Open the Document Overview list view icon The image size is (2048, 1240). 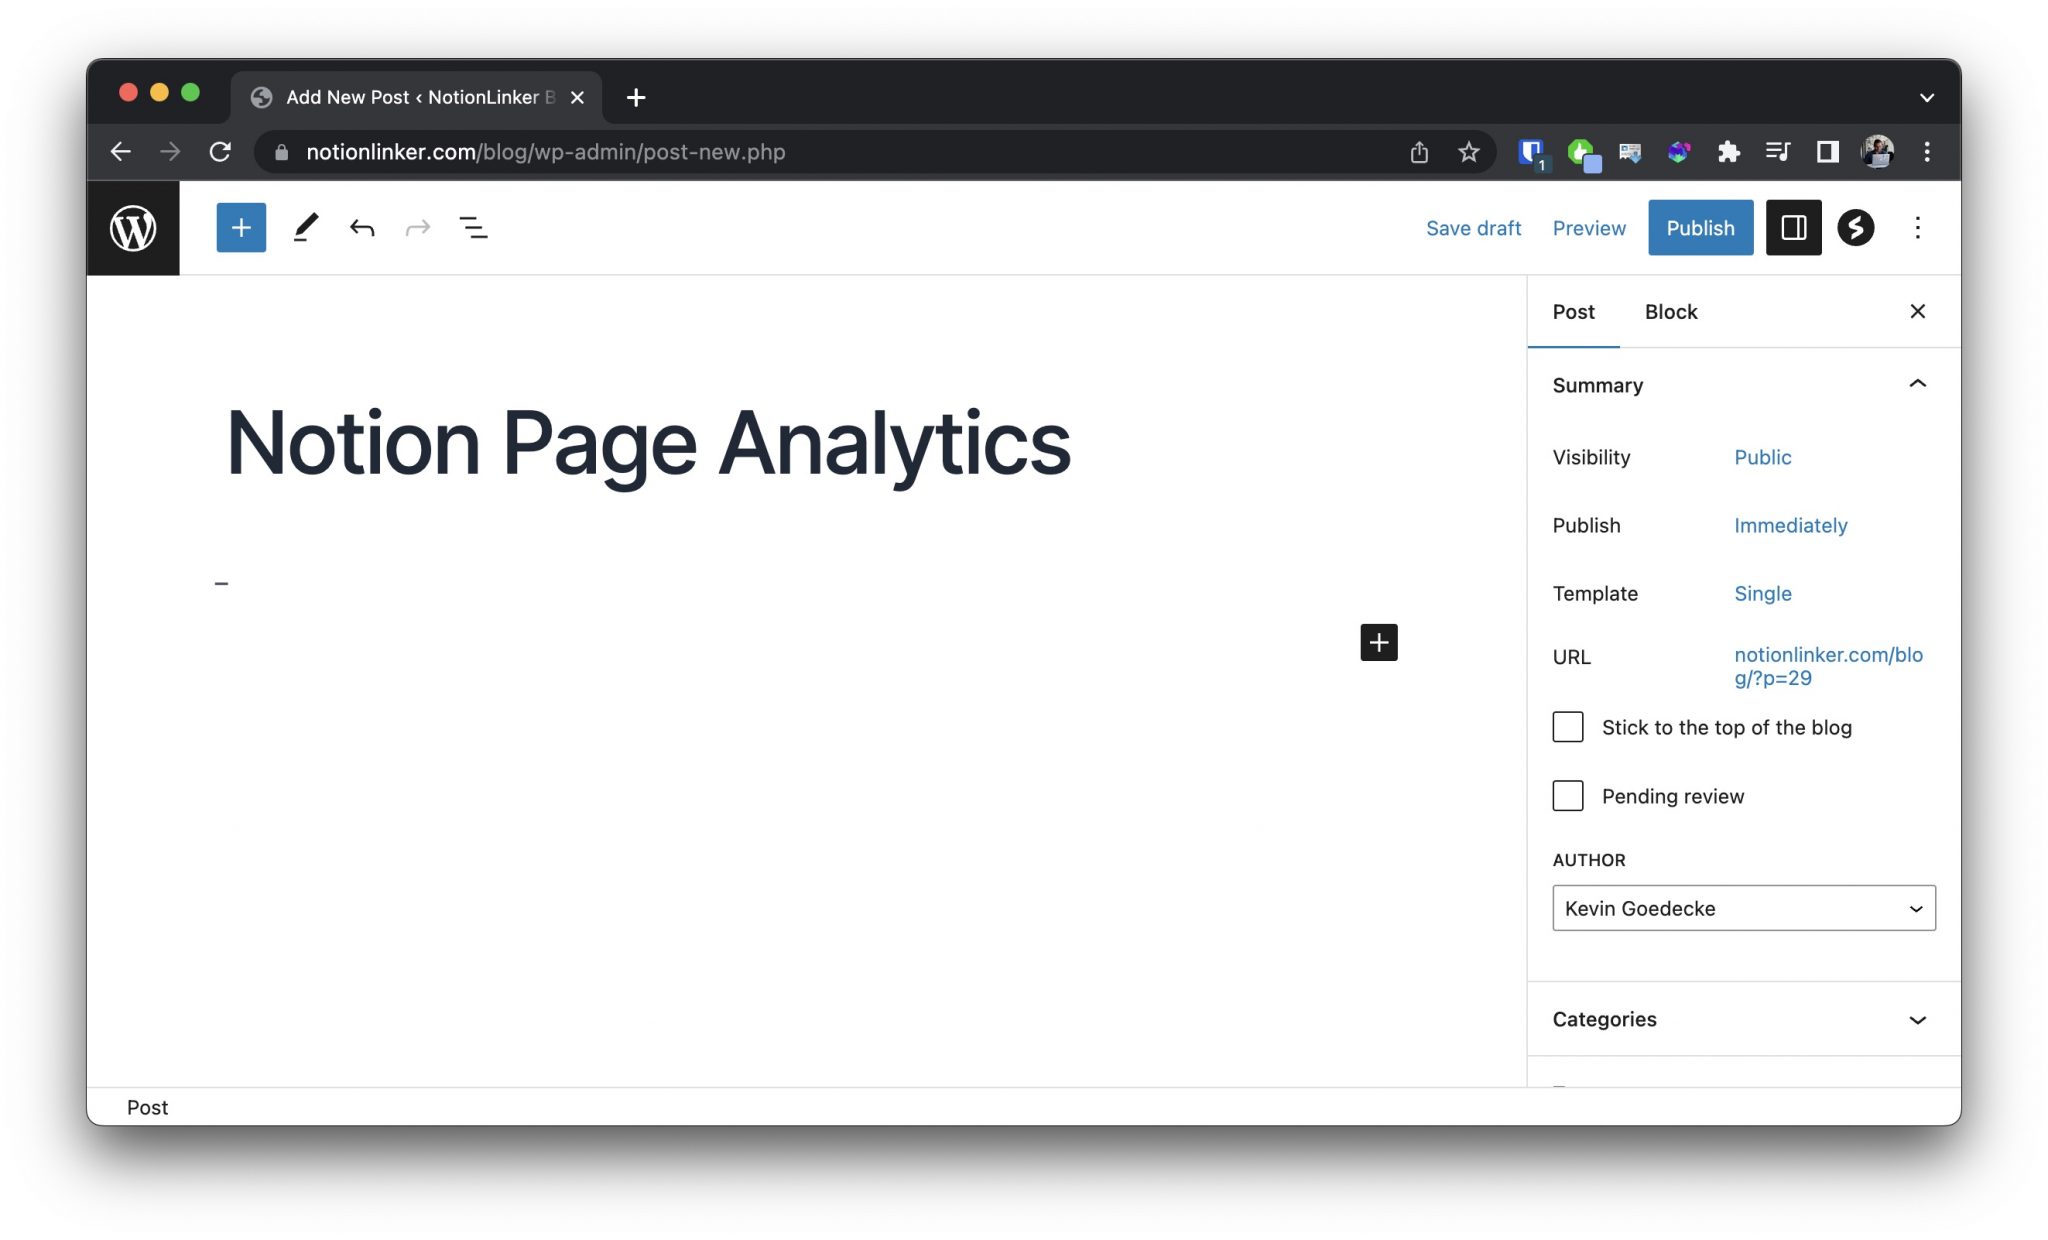(x=474, y=227)
